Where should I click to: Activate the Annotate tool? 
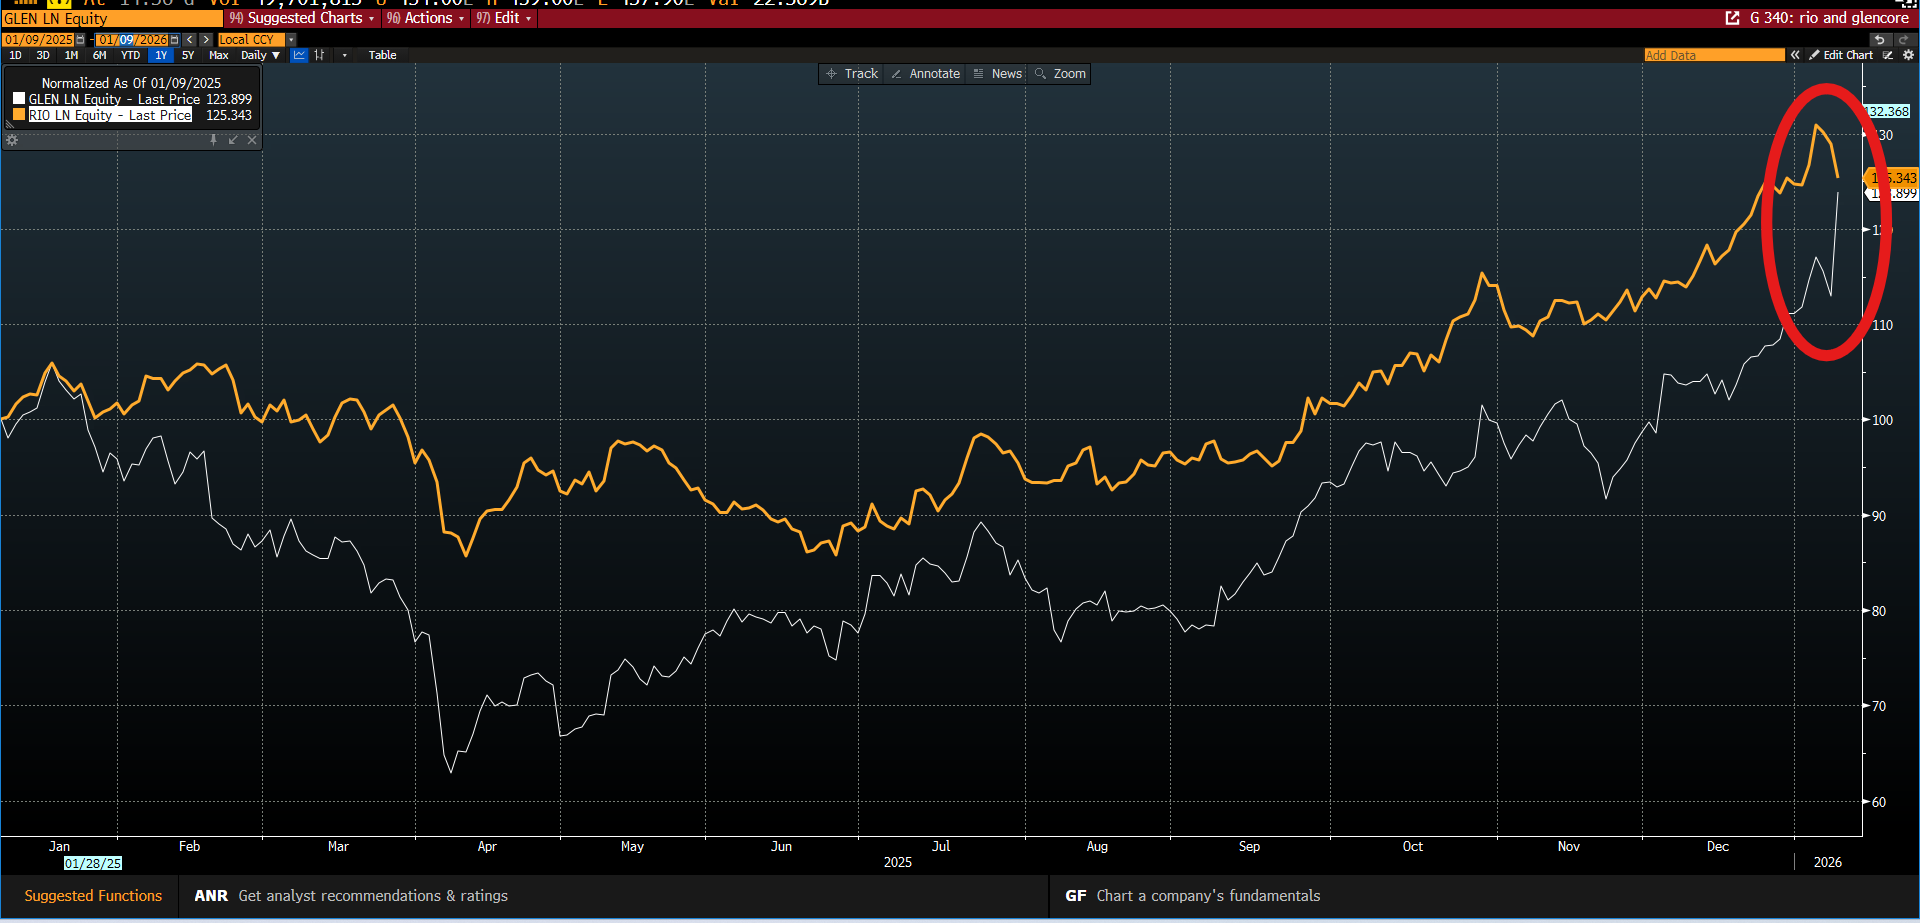pos(925,74)
